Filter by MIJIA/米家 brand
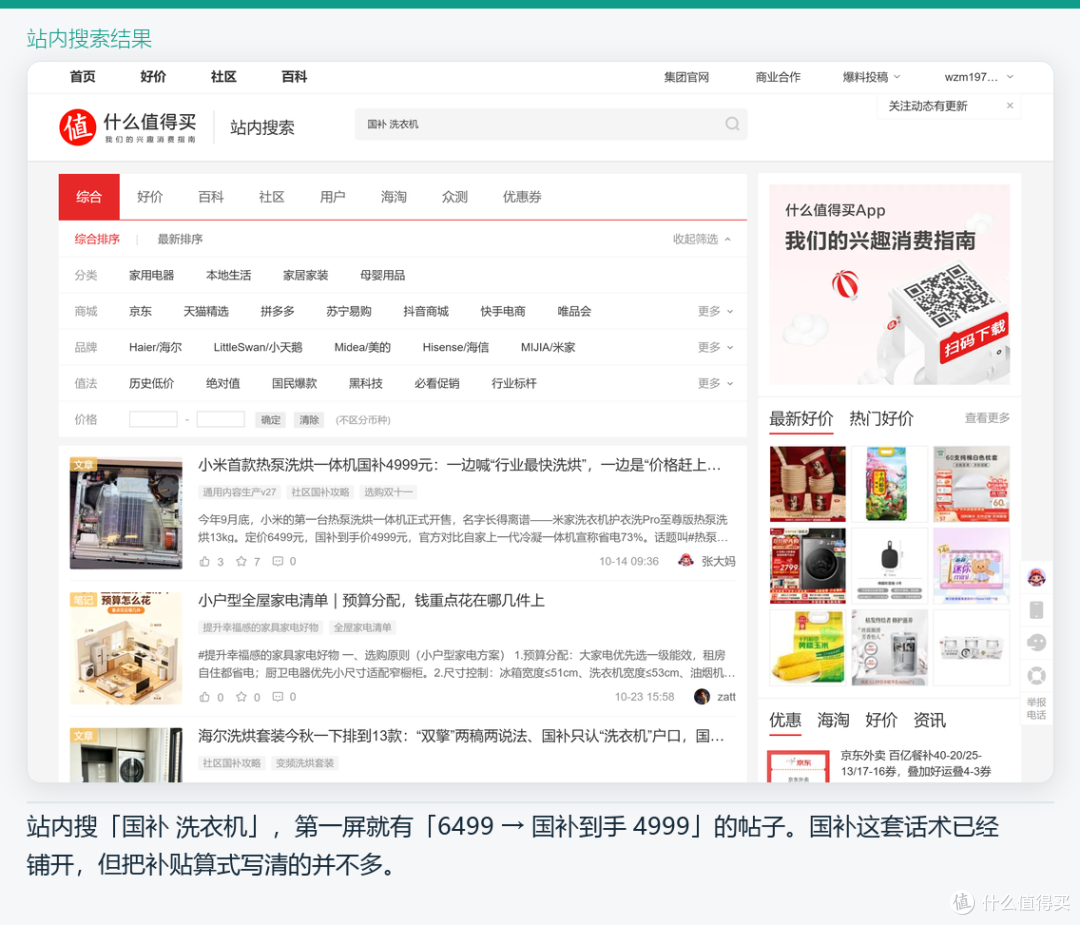 pyautogui.click(x=548, y=347)
